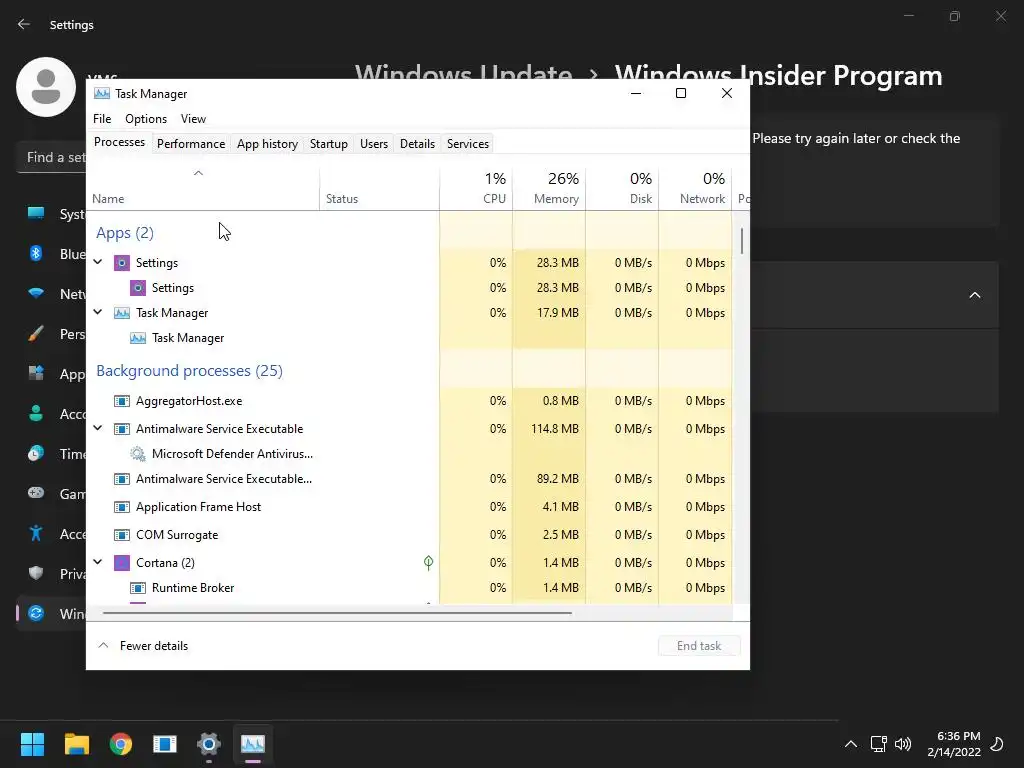This screenshot has width=1024, height=768.
Task: Click the network monitor tray icon
Action: tap(878, 744)
